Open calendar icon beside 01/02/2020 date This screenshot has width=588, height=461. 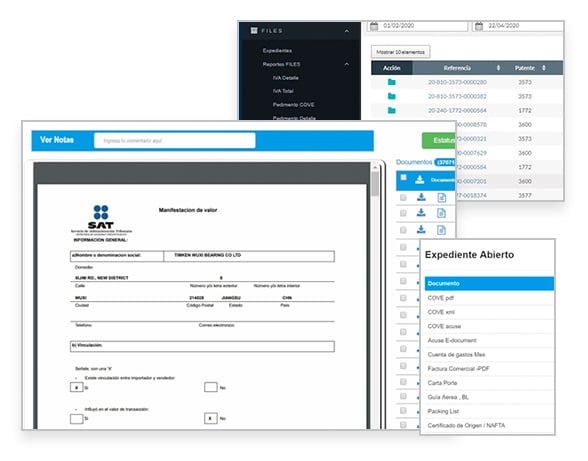(374, 26)
